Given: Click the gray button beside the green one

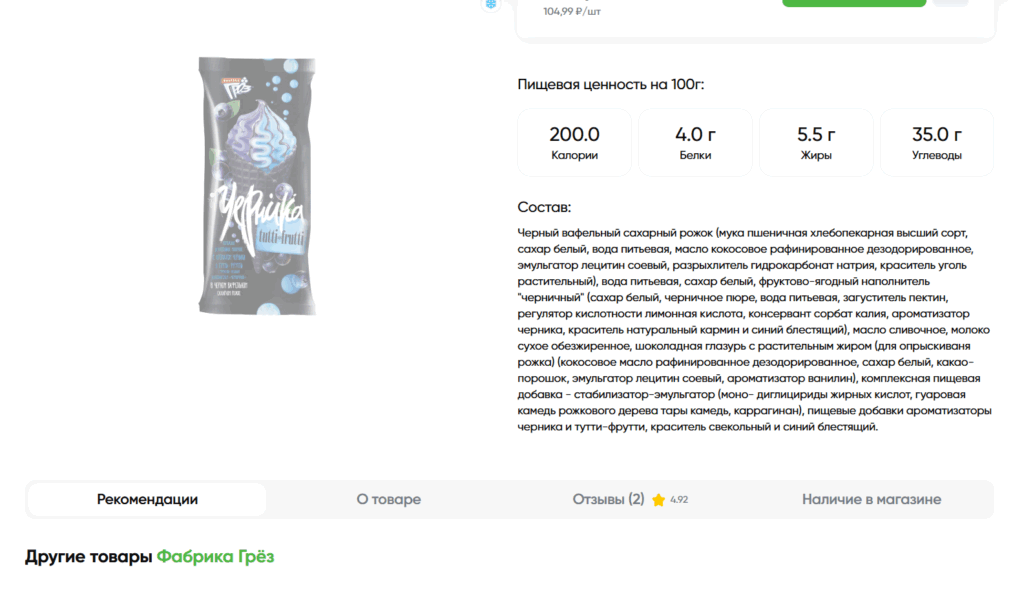Looking at the screenshot, I should (x=950, y=3).
